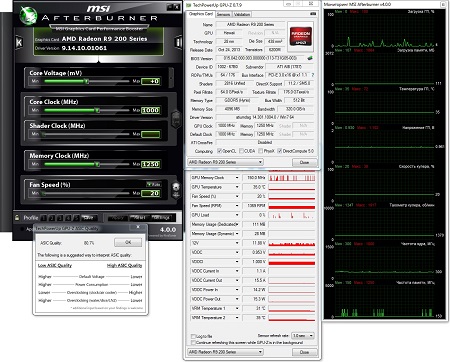Select profile slot 5

tap(76, 218)
